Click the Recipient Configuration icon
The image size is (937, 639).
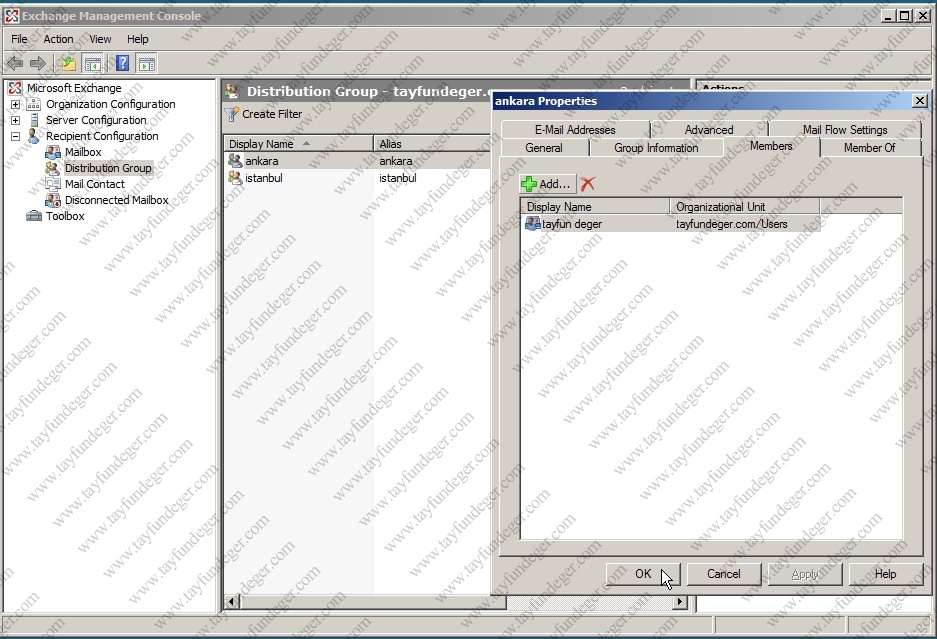[x=34, y=136]
